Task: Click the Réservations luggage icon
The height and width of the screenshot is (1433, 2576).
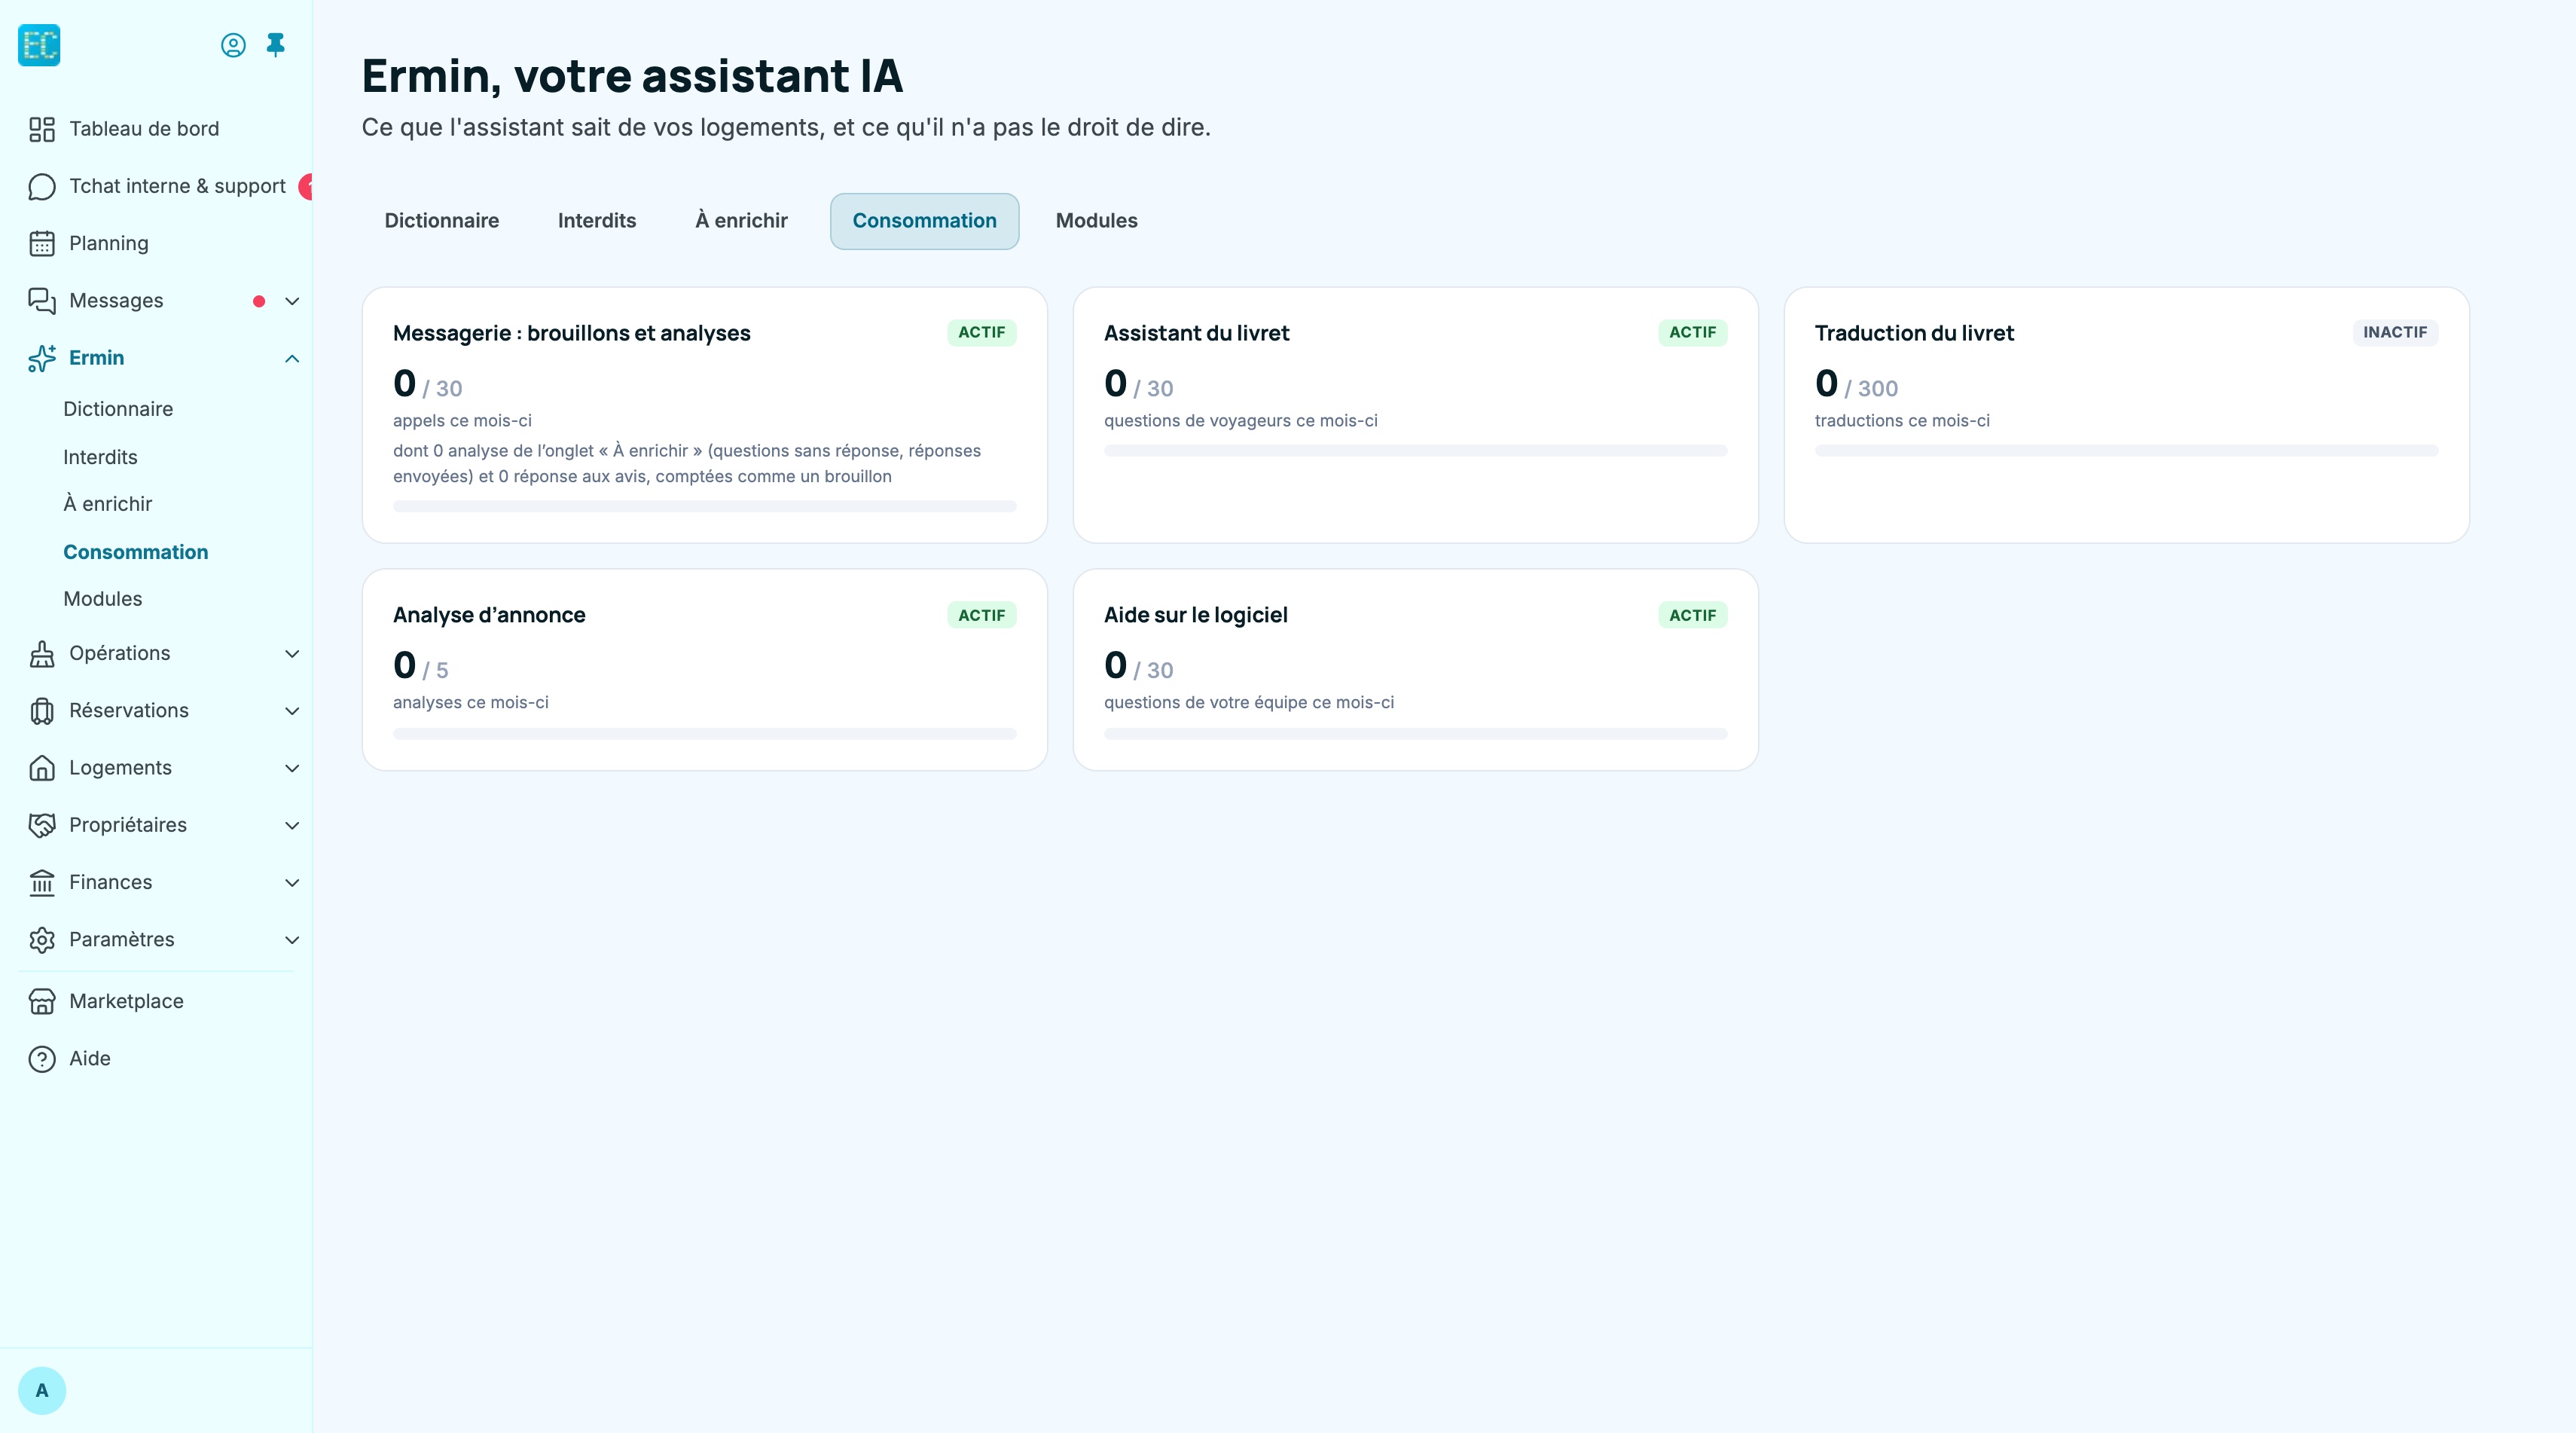Action: [42, 711]
